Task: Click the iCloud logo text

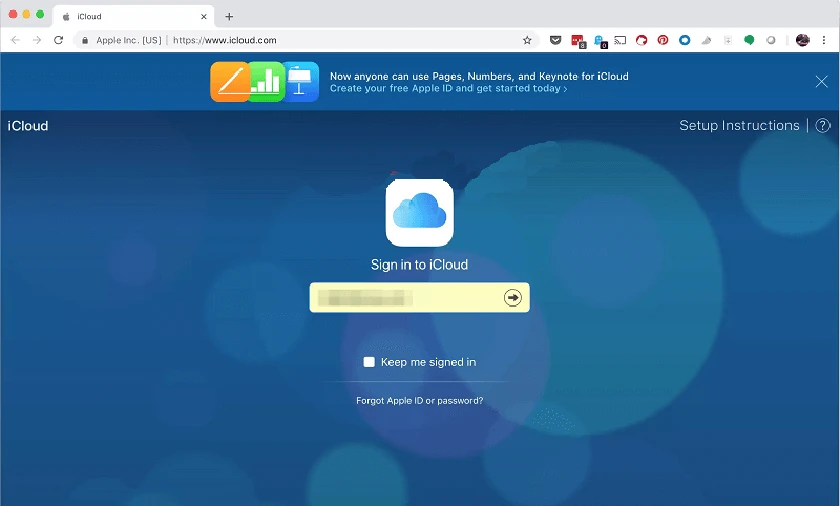Action: 28,126
